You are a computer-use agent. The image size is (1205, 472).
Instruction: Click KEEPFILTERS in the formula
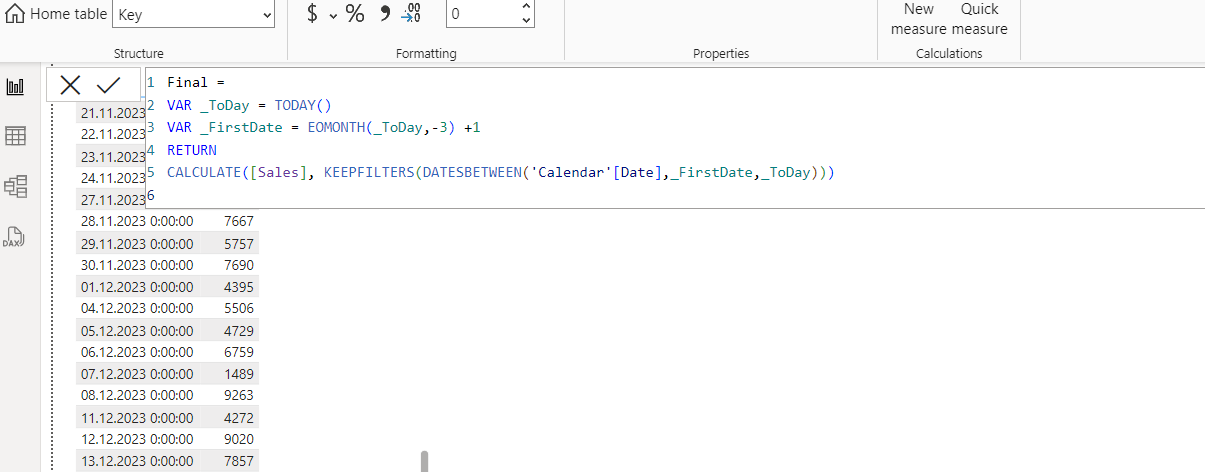point(369,173)
